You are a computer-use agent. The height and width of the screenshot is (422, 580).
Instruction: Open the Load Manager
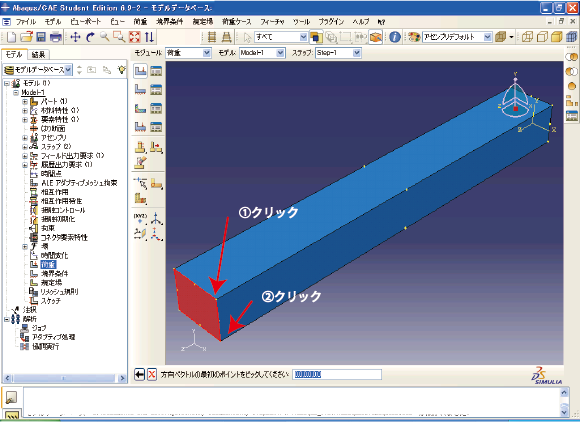(x=156, y=71)
